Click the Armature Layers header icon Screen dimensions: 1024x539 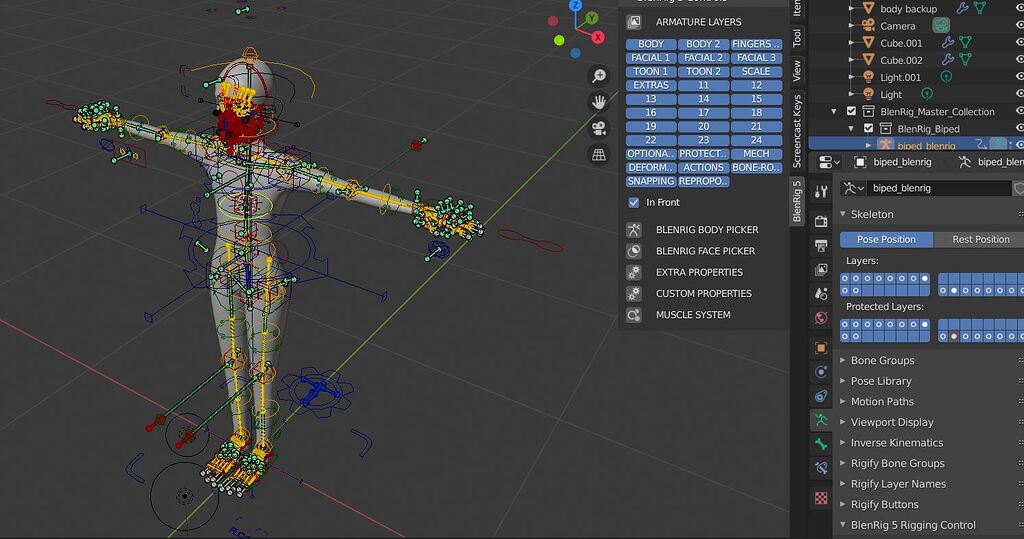[633, 22]
